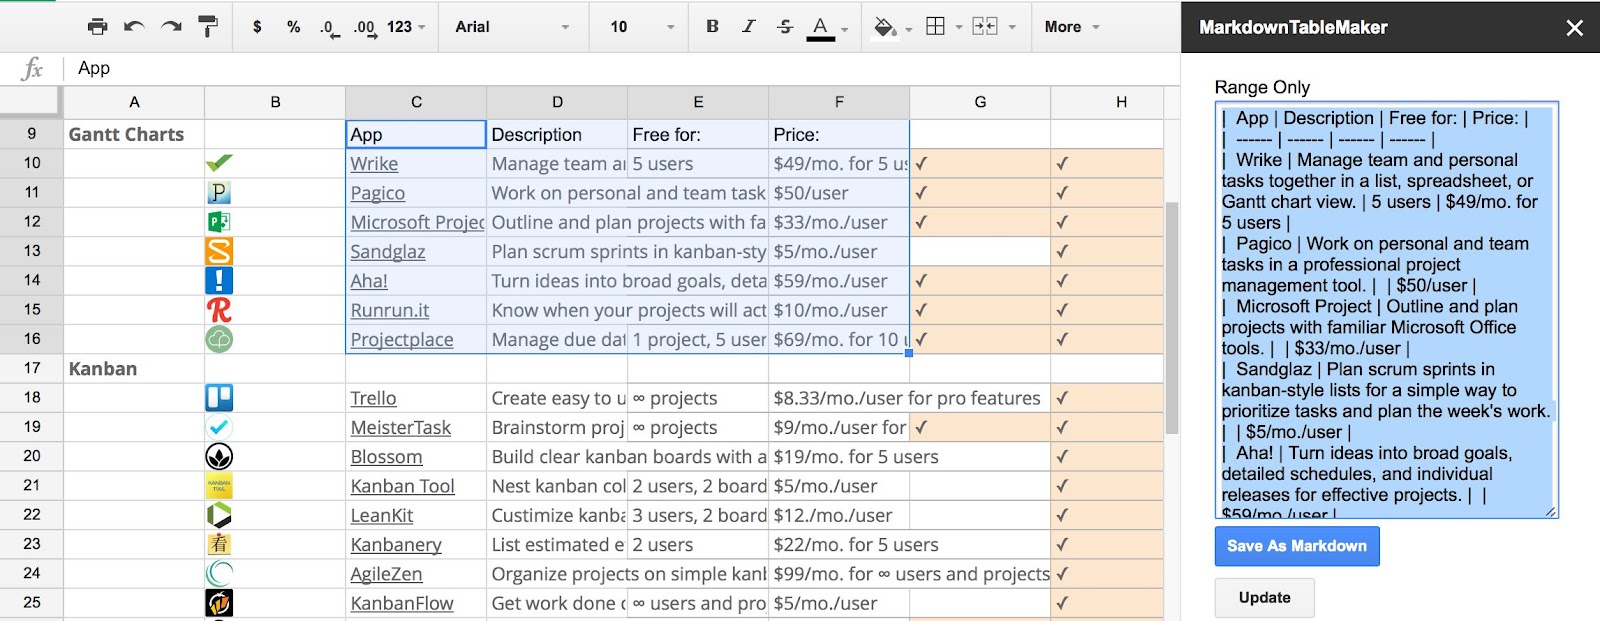The height and width of the screenshot is (621, 1600).
Task: Click the Save As Markdown button
Action: tap(1297, 546)
